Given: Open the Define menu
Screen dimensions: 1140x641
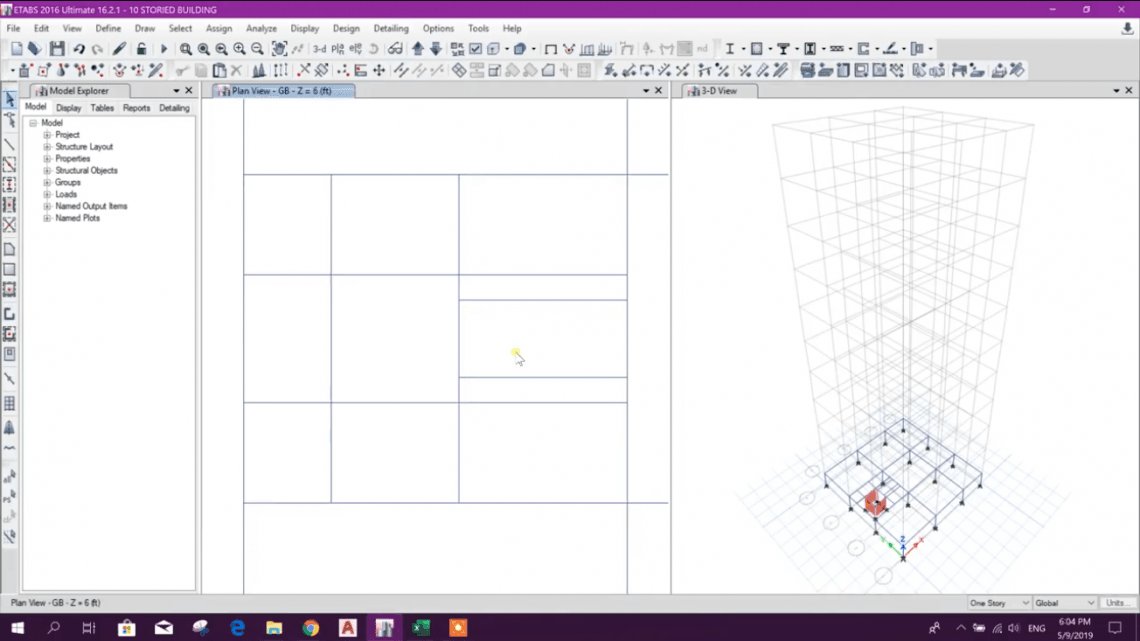Looking at the screenshot, I should pos(108,28).
